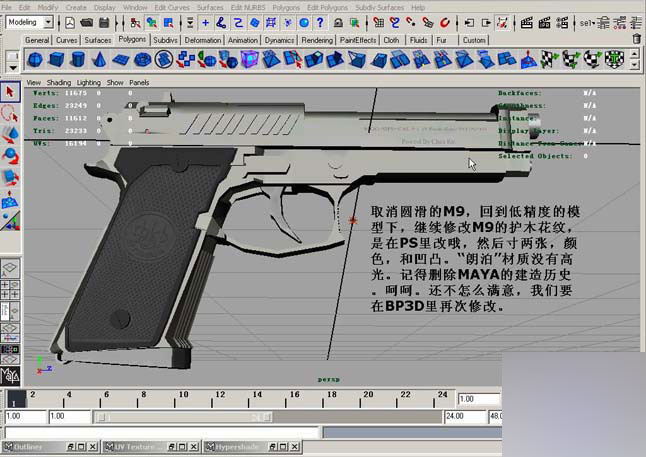Screen dimensions: 646x457
Task: Switch to the Custom shelf tab
Action: coord(474,40)
